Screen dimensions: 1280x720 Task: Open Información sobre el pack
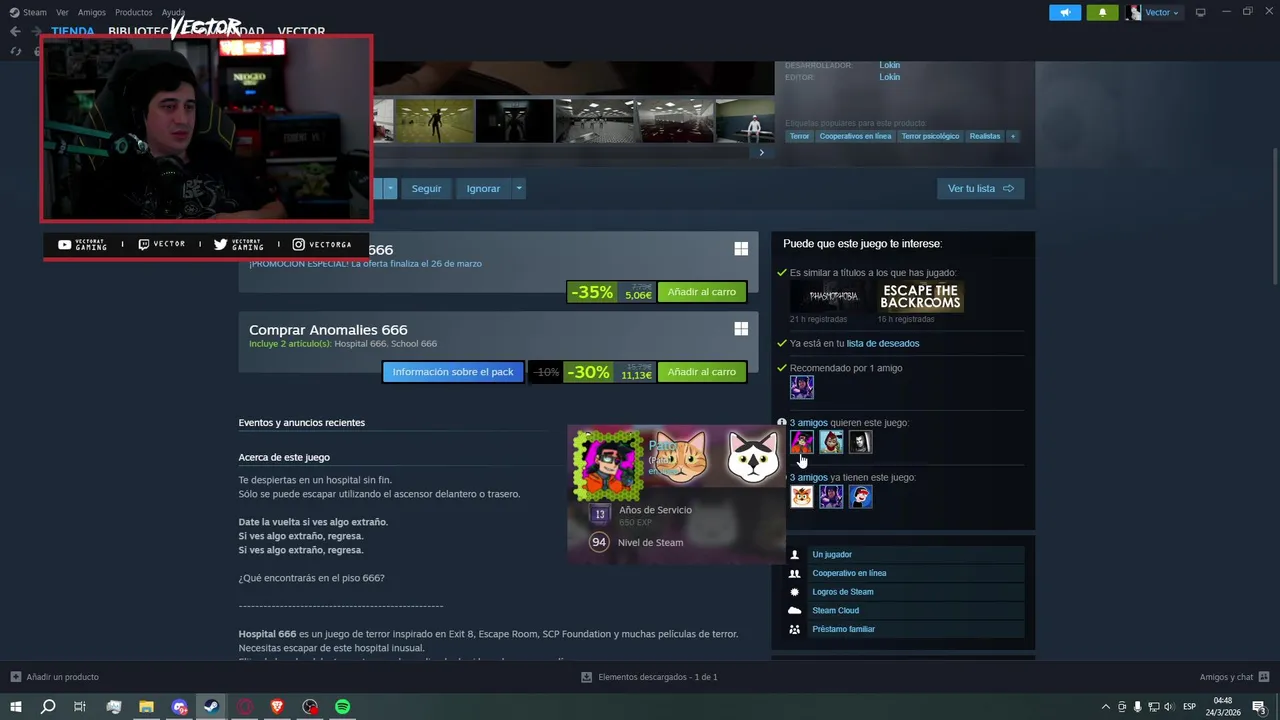coord(453,372)
